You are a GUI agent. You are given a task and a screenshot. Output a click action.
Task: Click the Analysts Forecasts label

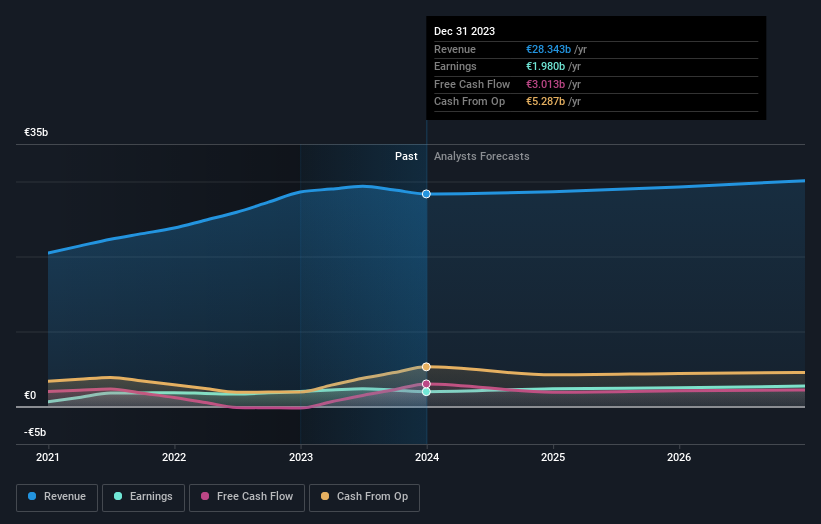tap(482, 156)
